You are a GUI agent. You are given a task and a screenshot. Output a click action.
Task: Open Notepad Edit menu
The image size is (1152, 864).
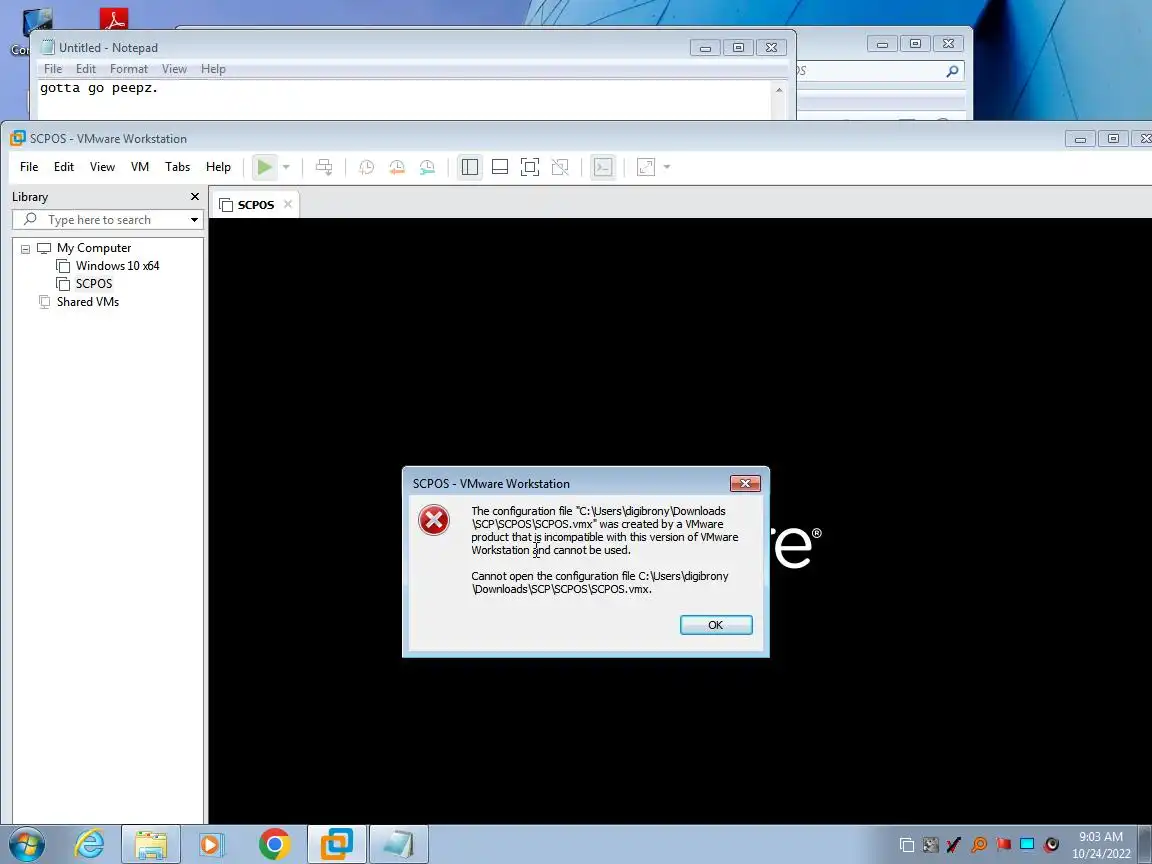coord(86,68)
